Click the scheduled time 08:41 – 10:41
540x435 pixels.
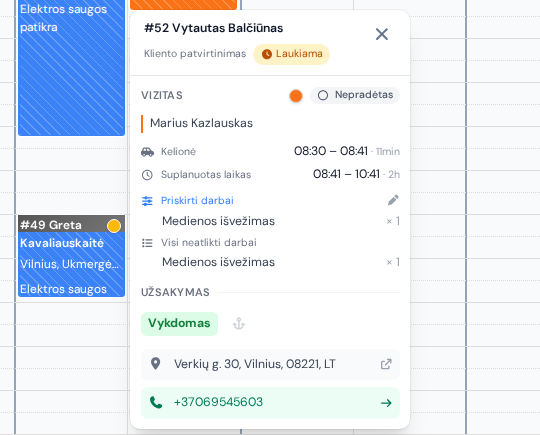pyautogui.click(x=346, y=174)
